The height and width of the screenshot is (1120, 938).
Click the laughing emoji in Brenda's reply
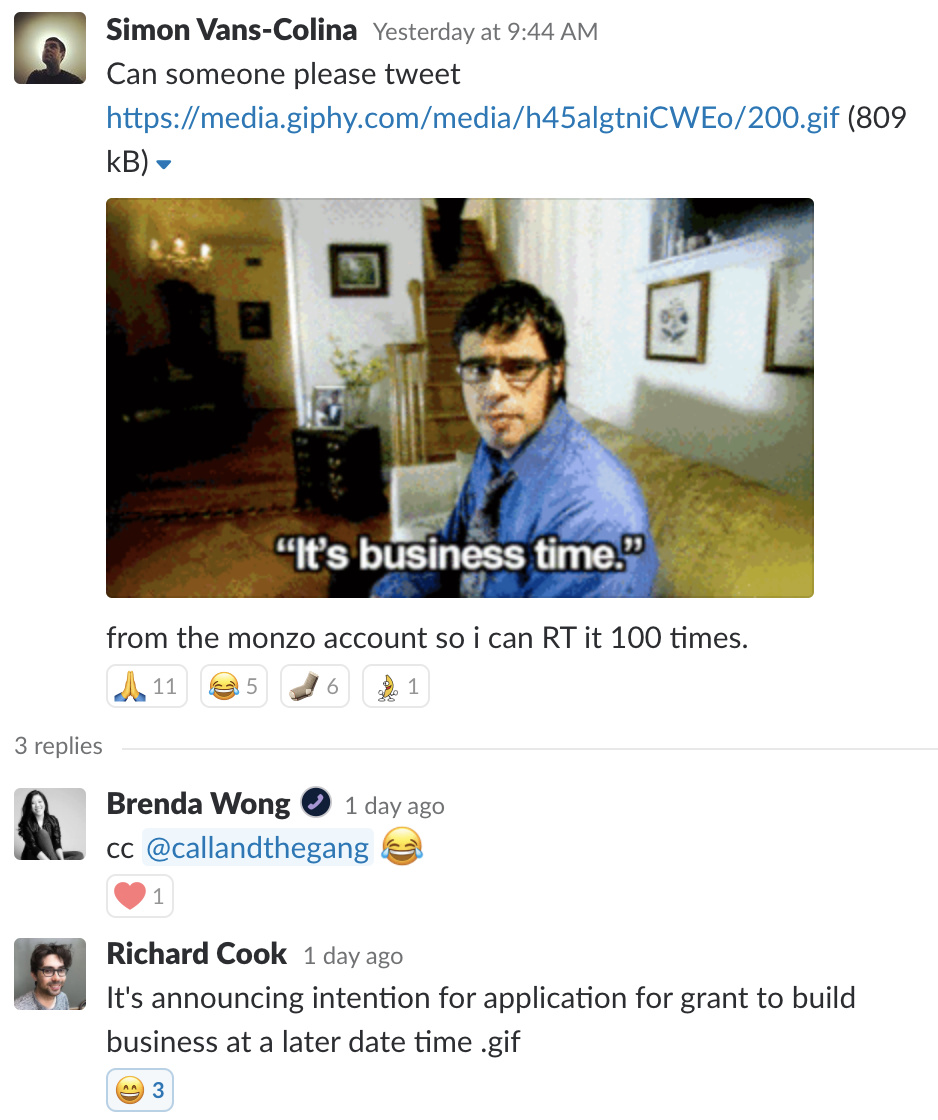click(402, 846)
